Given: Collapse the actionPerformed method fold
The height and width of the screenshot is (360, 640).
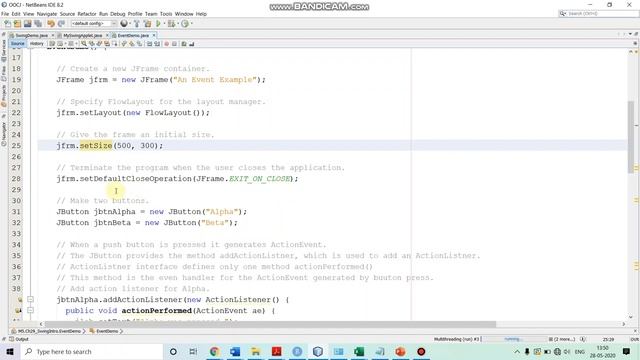Looking at the screenshot, I should click(30, 310).
